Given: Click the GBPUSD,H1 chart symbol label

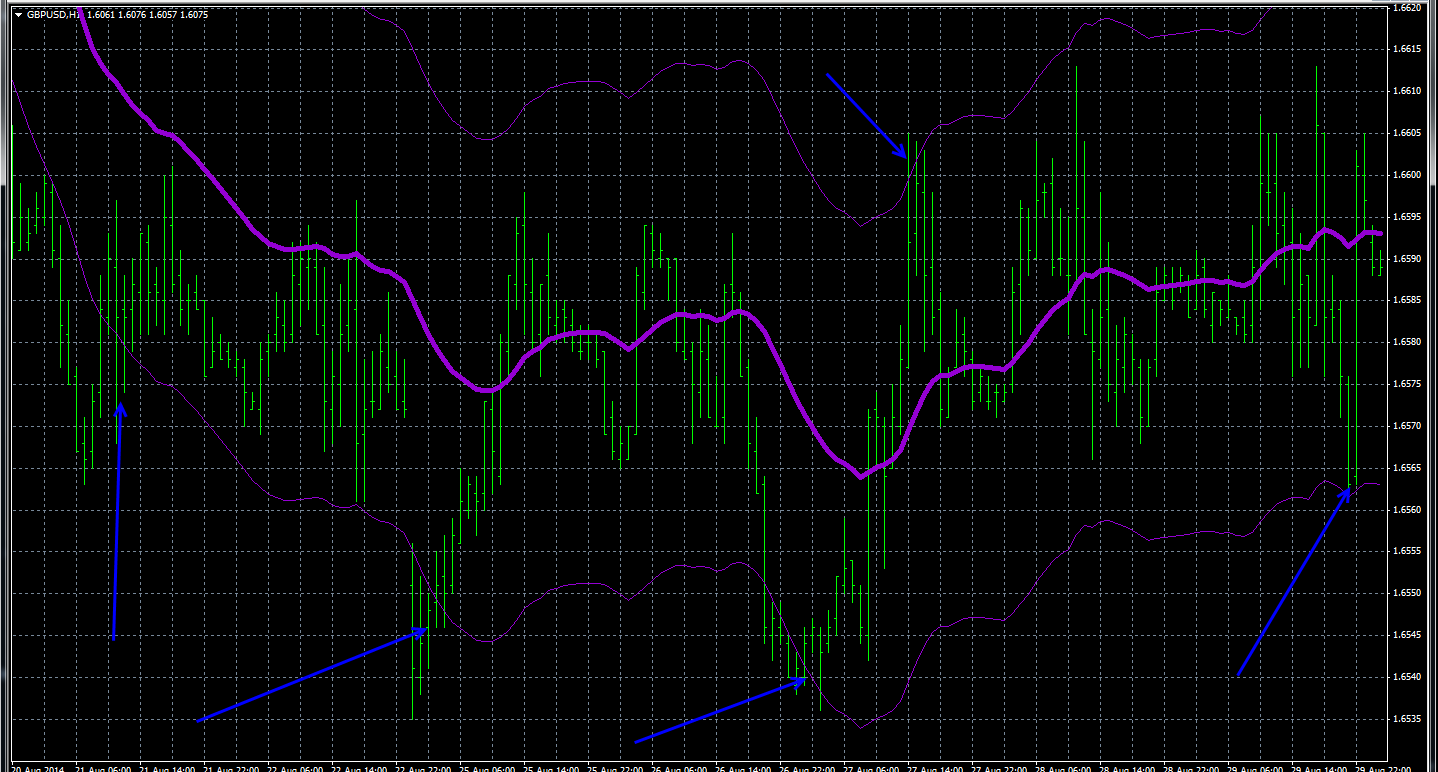Looking at the screenshot, I should [54, 15].
